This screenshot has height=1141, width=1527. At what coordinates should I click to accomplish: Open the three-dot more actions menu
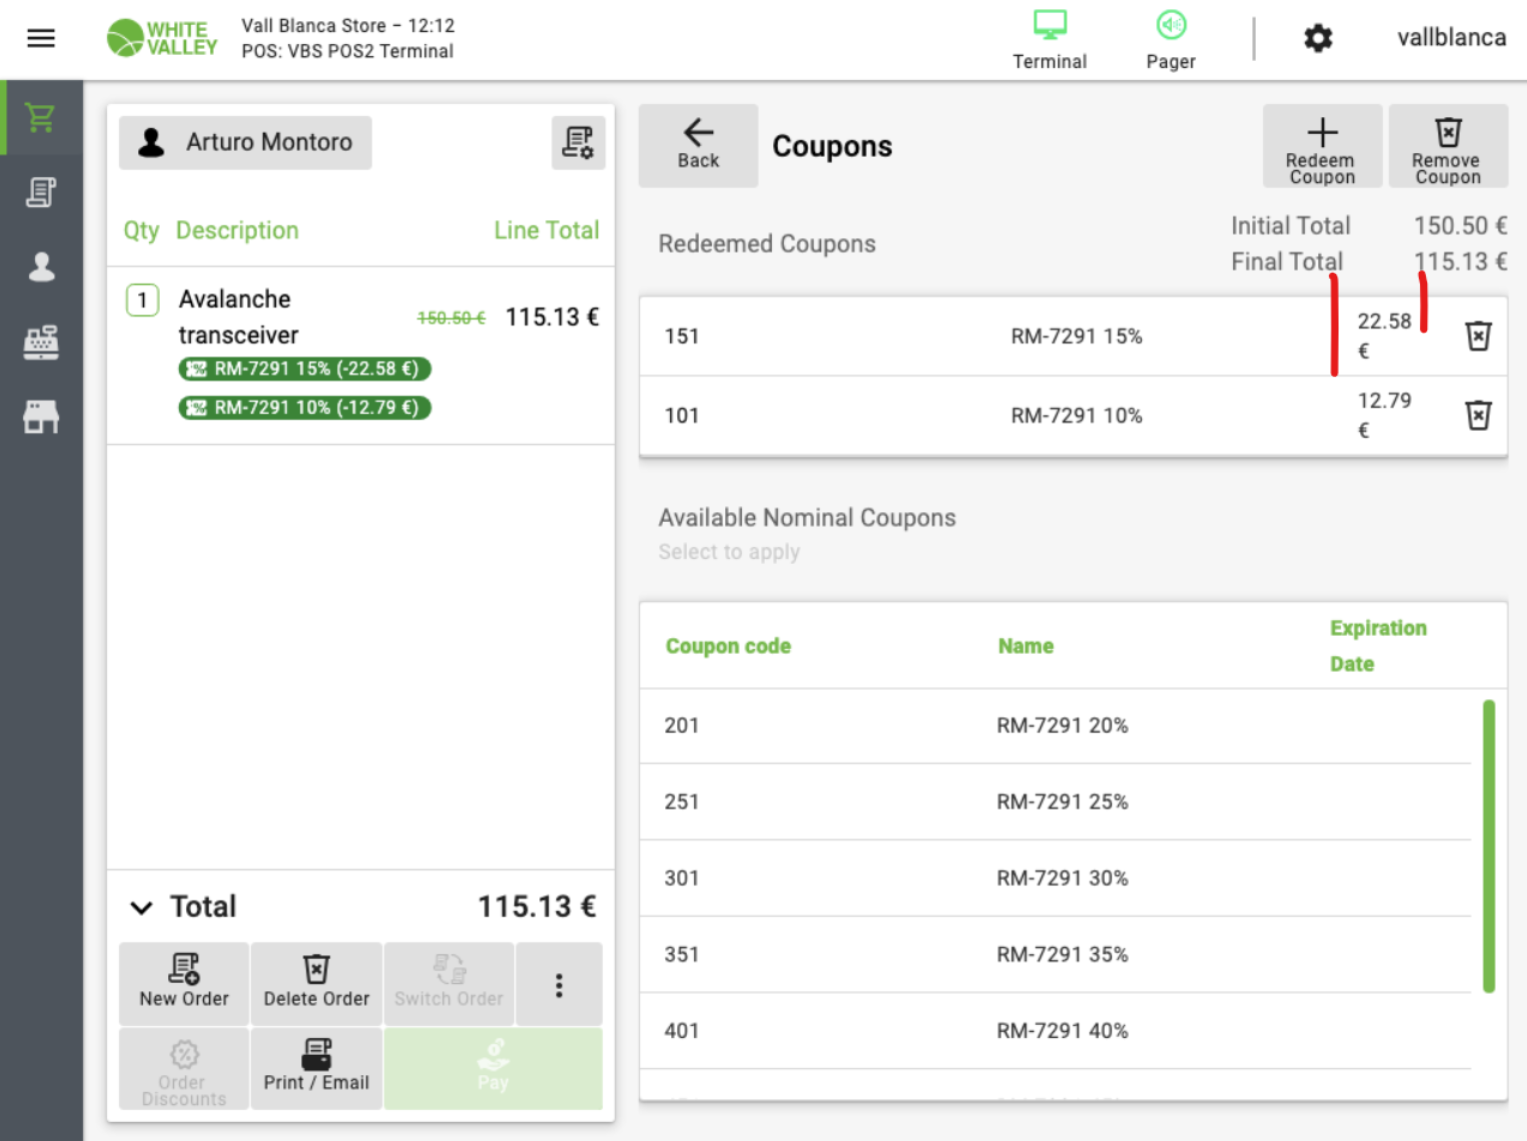click(x=559, y=985)
